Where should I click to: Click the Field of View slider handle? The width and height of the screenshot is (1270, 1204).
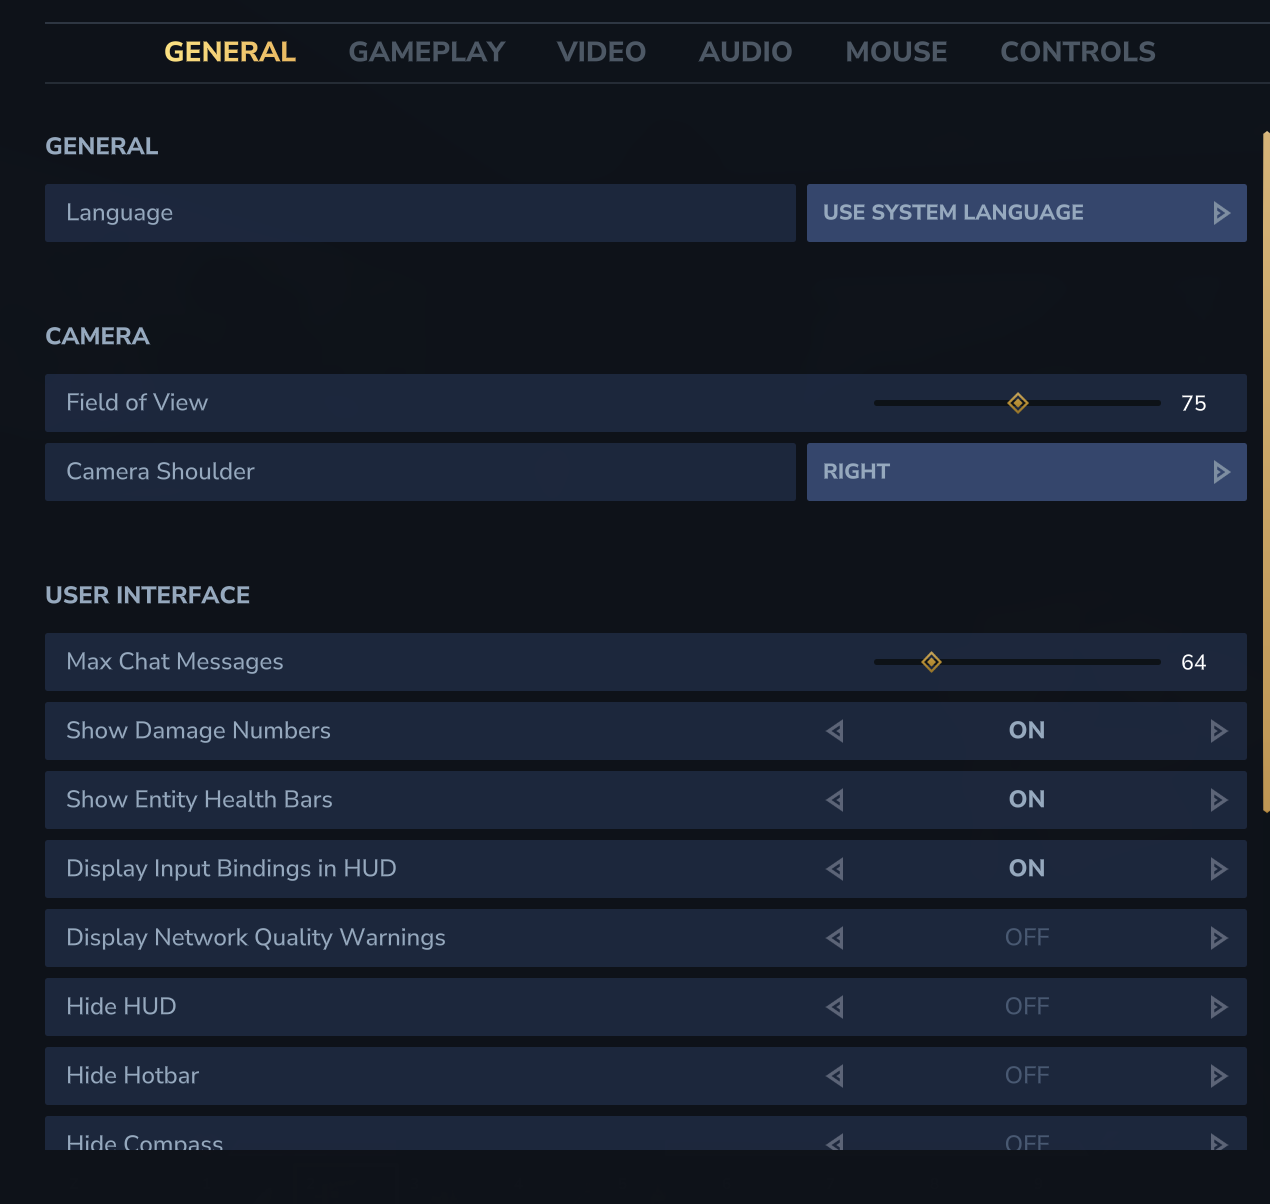pyautogui.click(x=1018, y=403)
